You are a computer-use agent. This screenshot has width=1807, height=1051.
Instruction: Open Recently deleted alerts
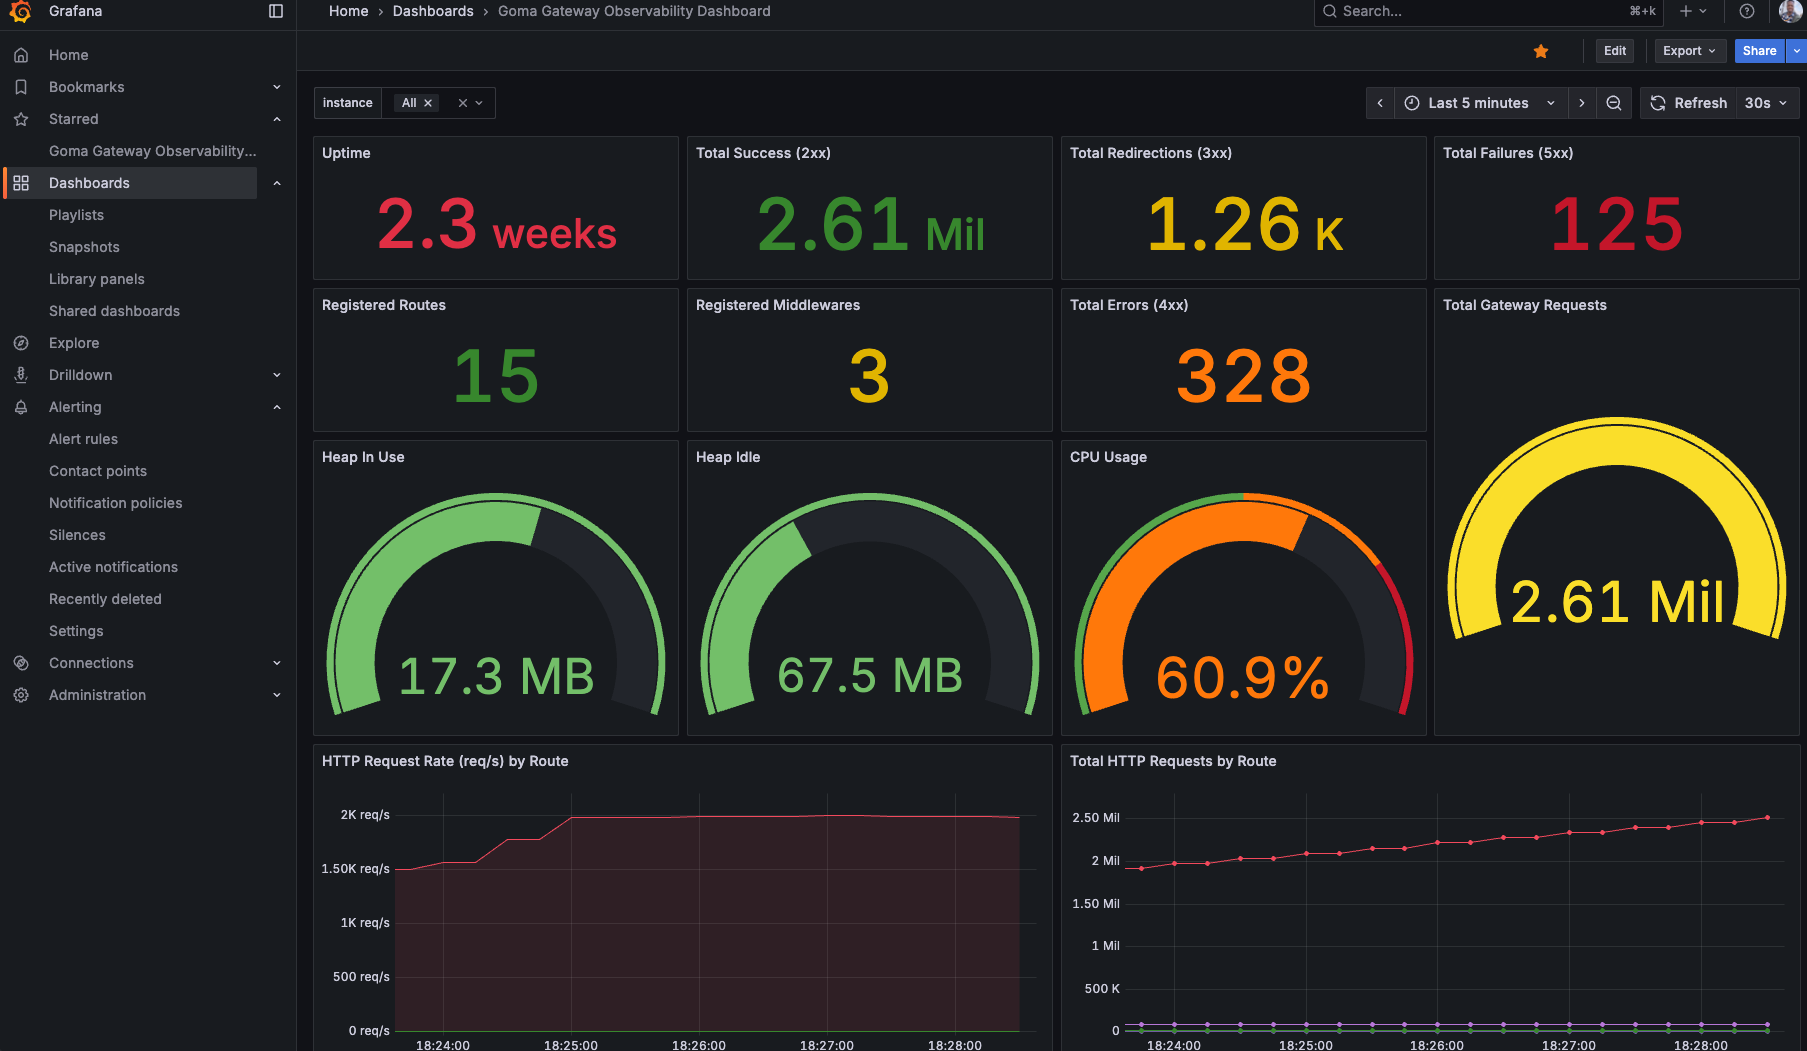click(105, 599)
